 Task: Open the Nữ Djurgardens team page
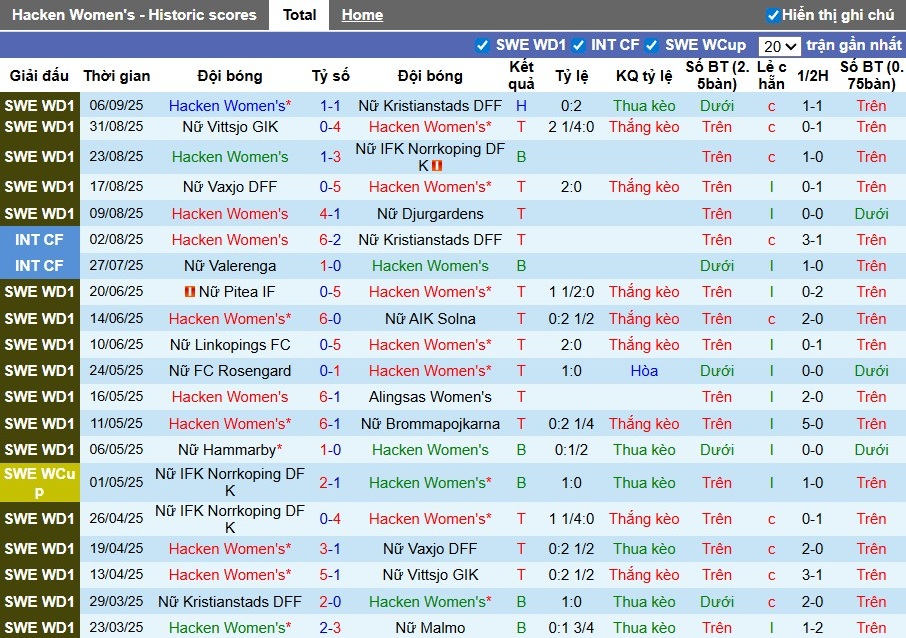pos(430,213)
